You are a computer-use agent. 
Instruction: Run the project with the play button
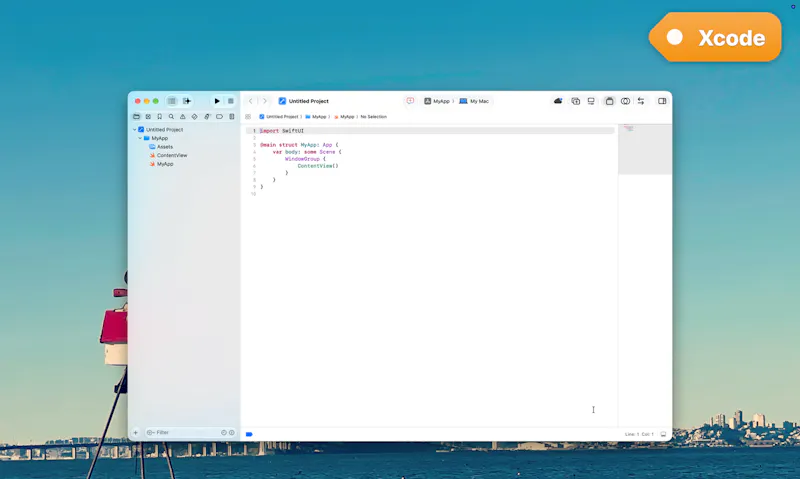(217, 101)
